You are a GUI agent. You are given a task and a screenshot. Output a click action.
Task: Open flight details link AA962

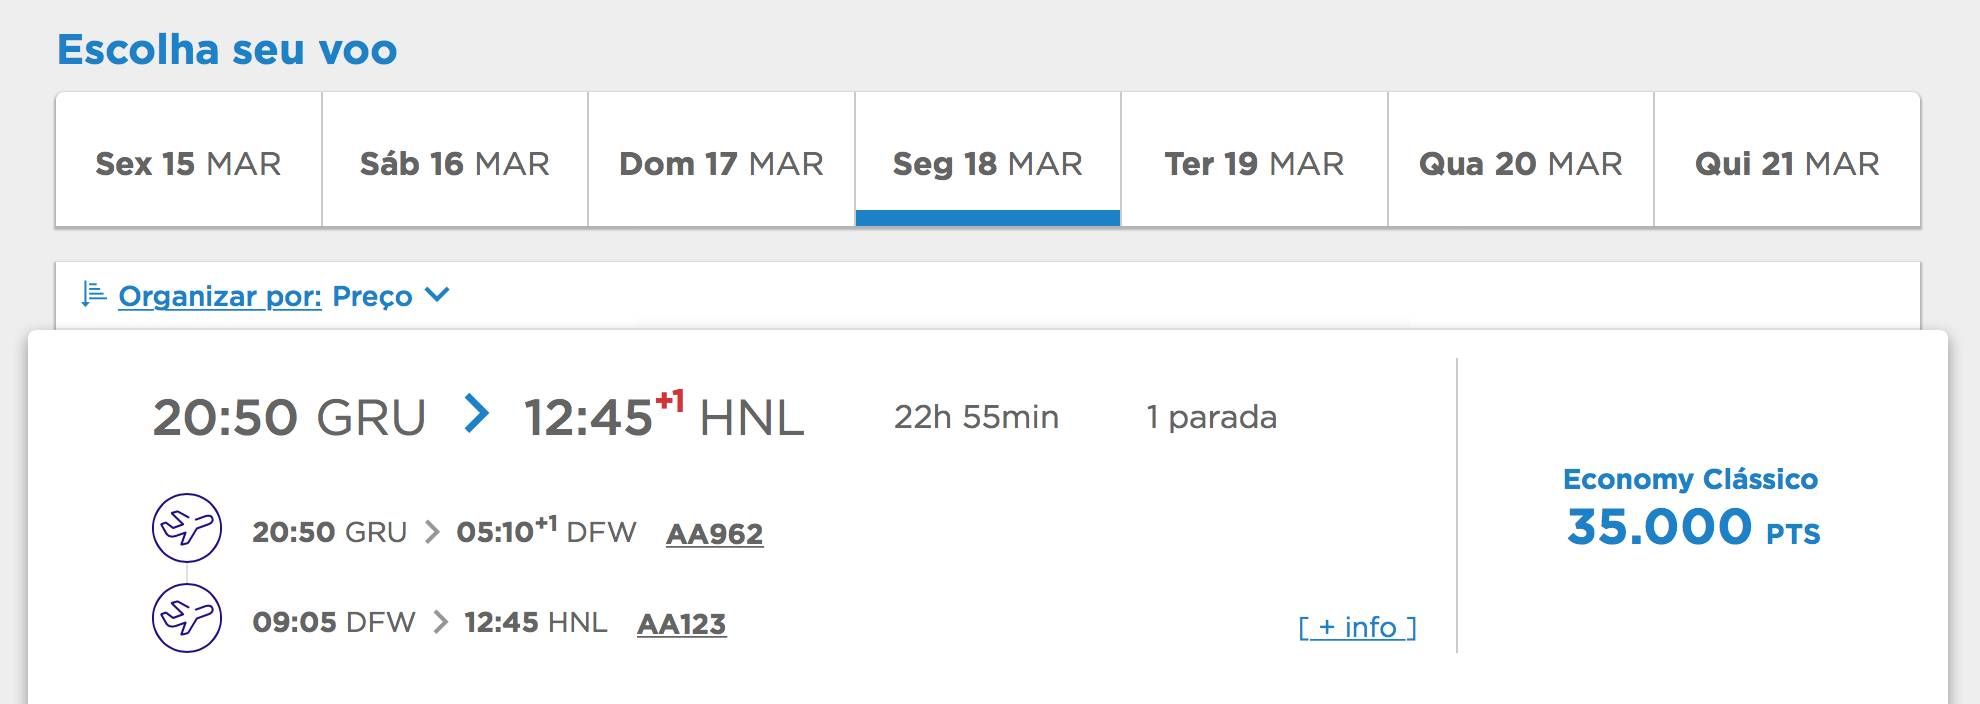click(715, 534)
